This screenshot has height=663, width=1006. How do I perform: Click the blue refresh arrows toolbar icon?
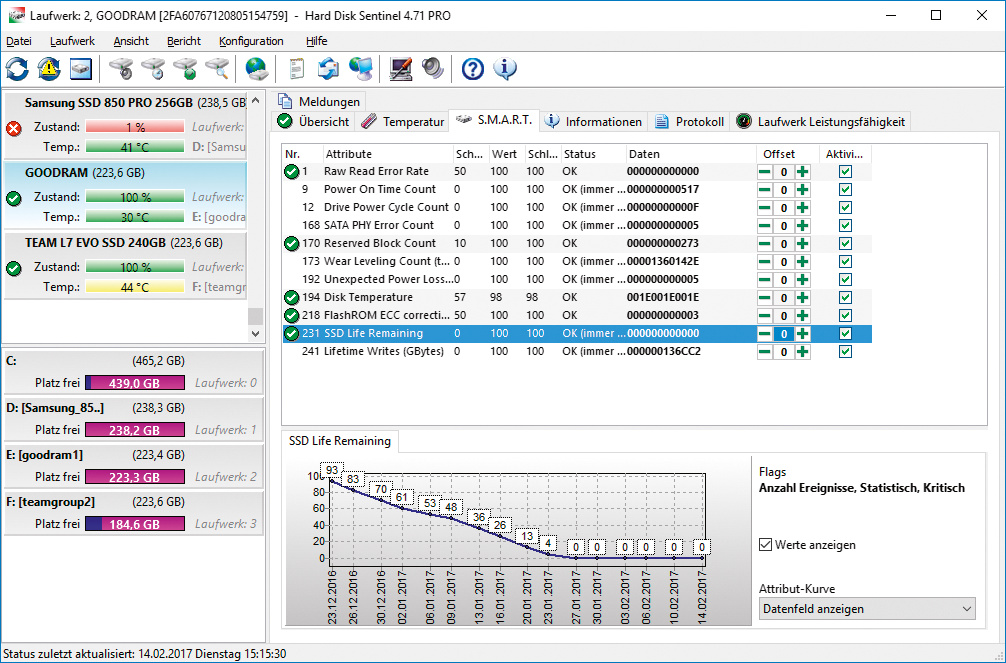(x=17, y=69)
